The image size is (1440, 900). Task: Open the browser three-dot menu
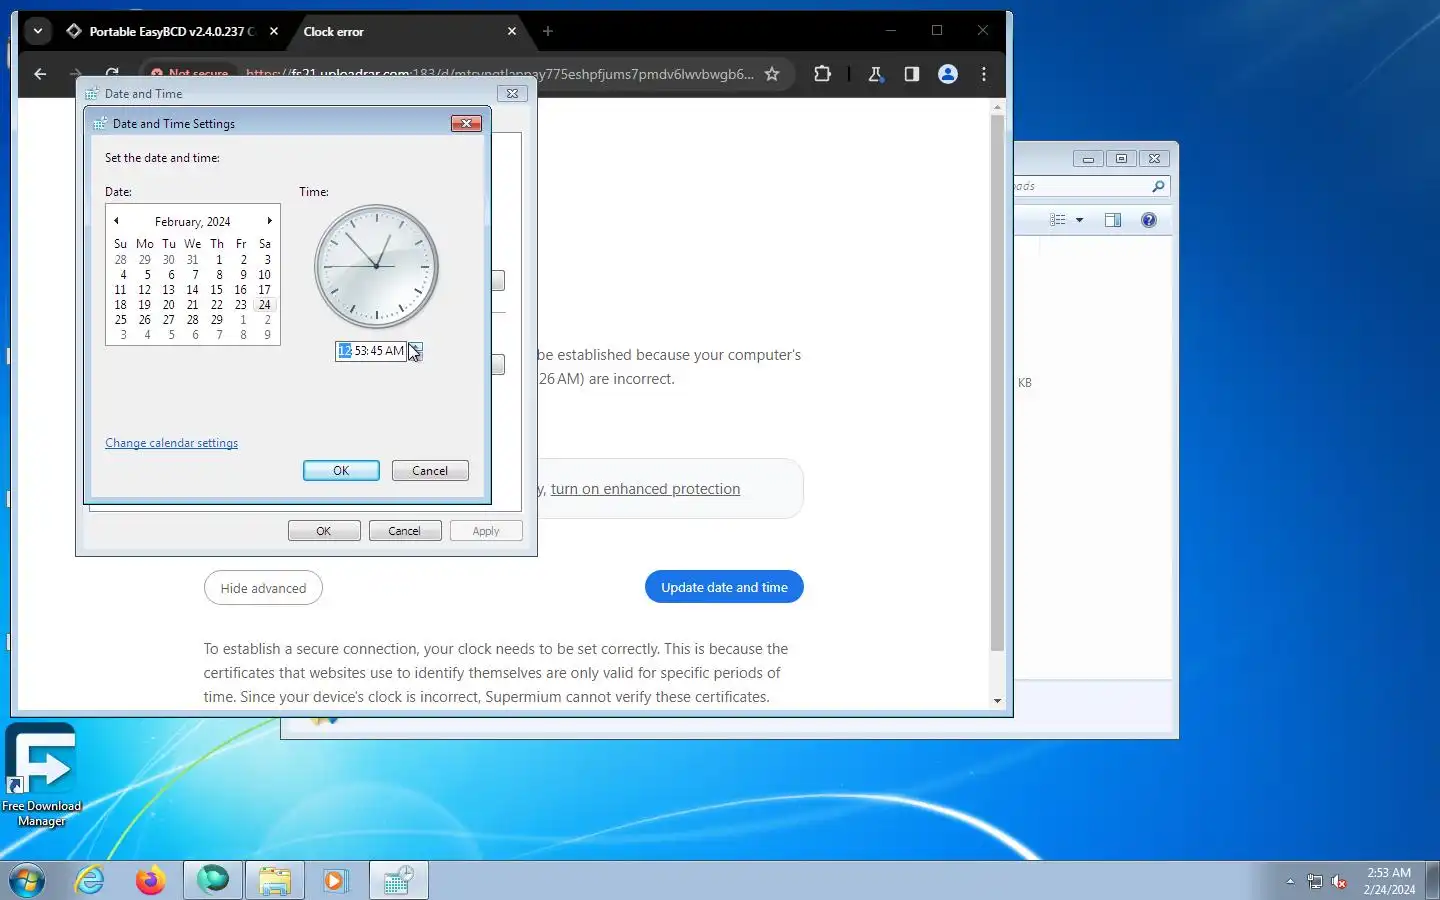click(984, 74)
